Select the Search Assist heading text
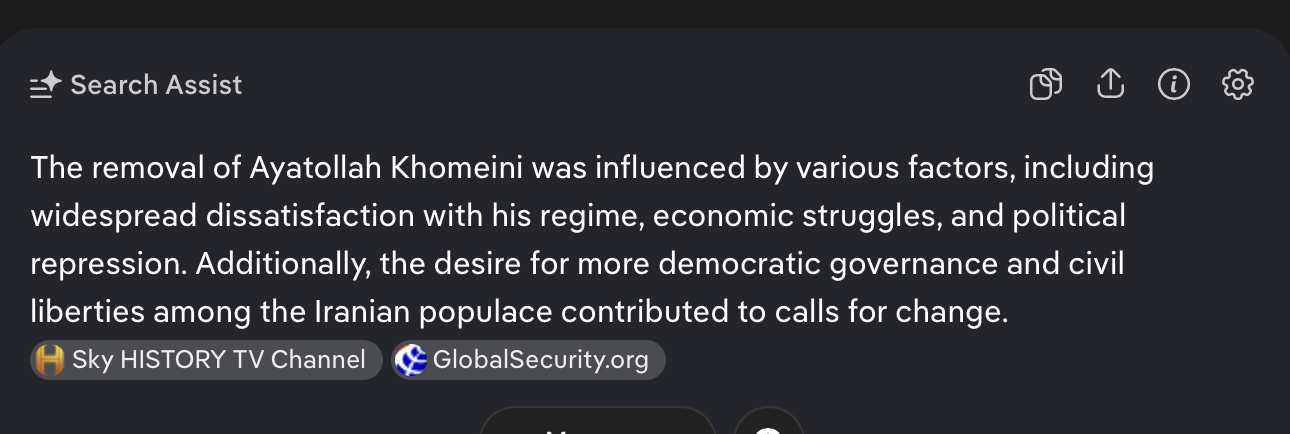 point(156,85)
